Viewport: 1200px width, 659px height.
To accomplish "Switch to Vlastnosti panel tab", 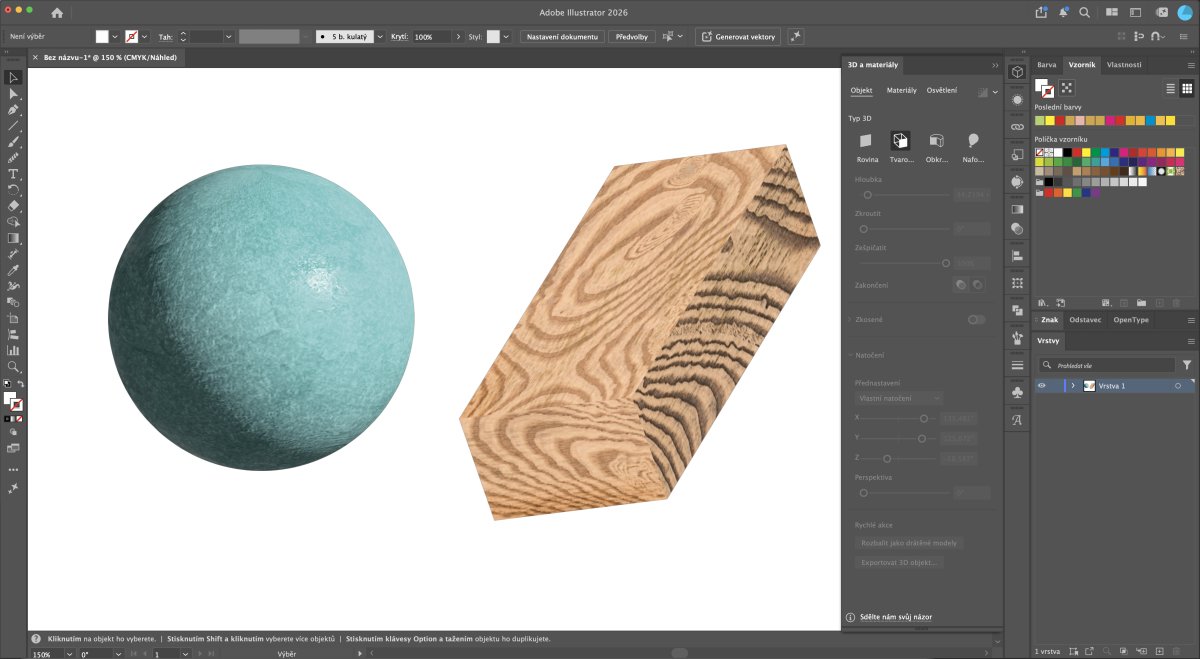I will pyautogui.click(x=1124, y=64).
